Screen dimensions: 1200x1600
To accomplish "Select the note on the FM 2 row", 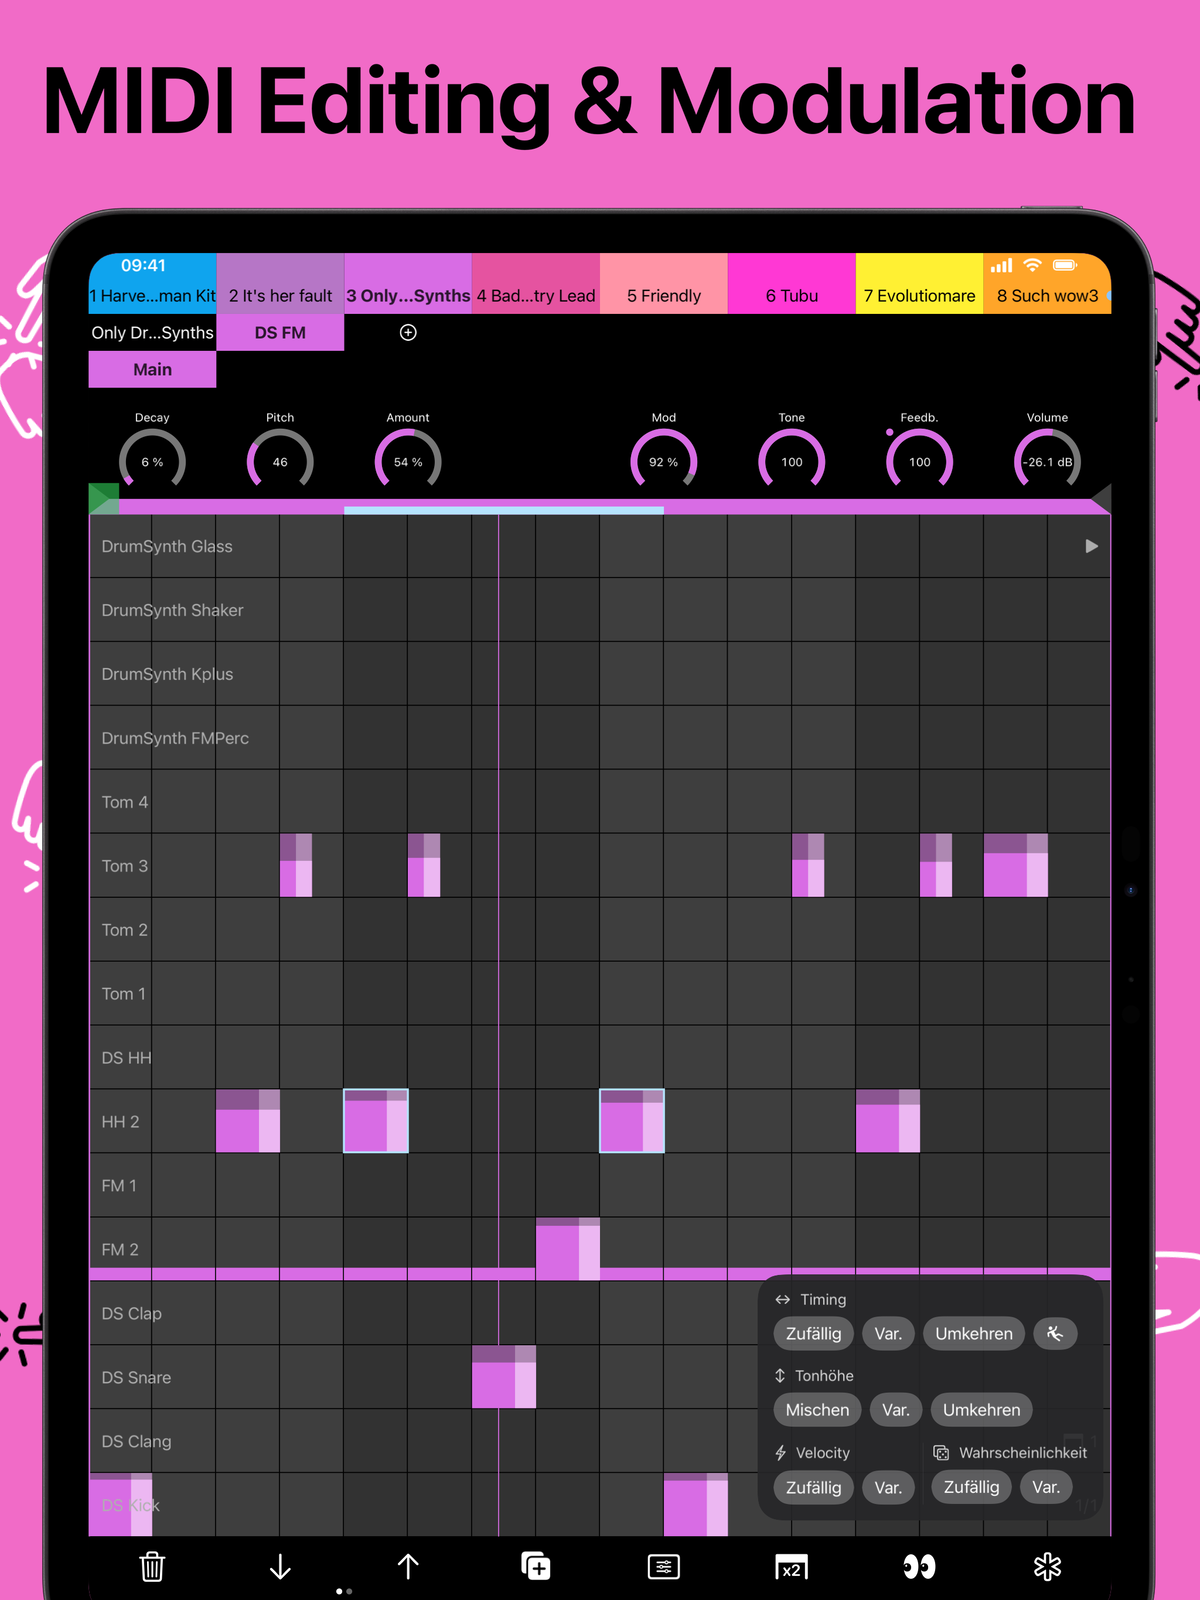I will (568, 1249).
